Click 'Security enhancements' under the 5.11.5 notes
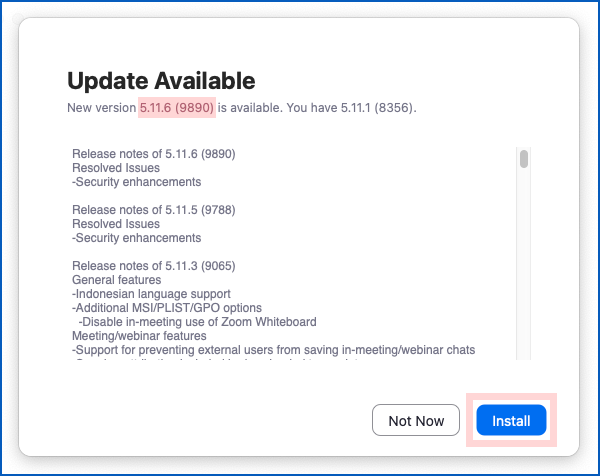Image resolution: width=600 pixels, height=476 pixels. (137, 238)
